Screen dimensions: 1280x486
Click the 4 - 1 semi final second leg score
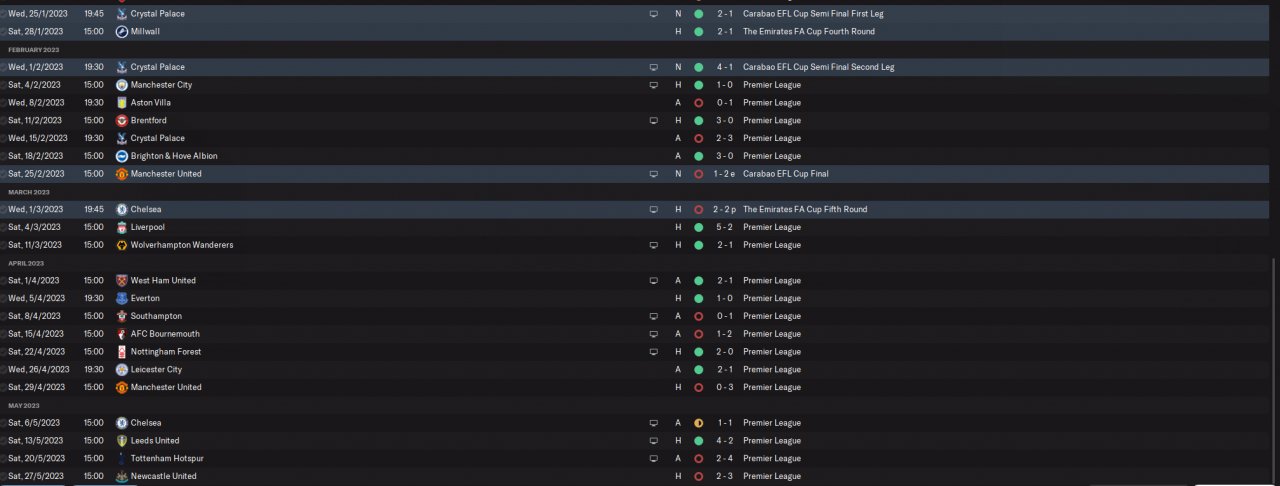tap(725, 67)
